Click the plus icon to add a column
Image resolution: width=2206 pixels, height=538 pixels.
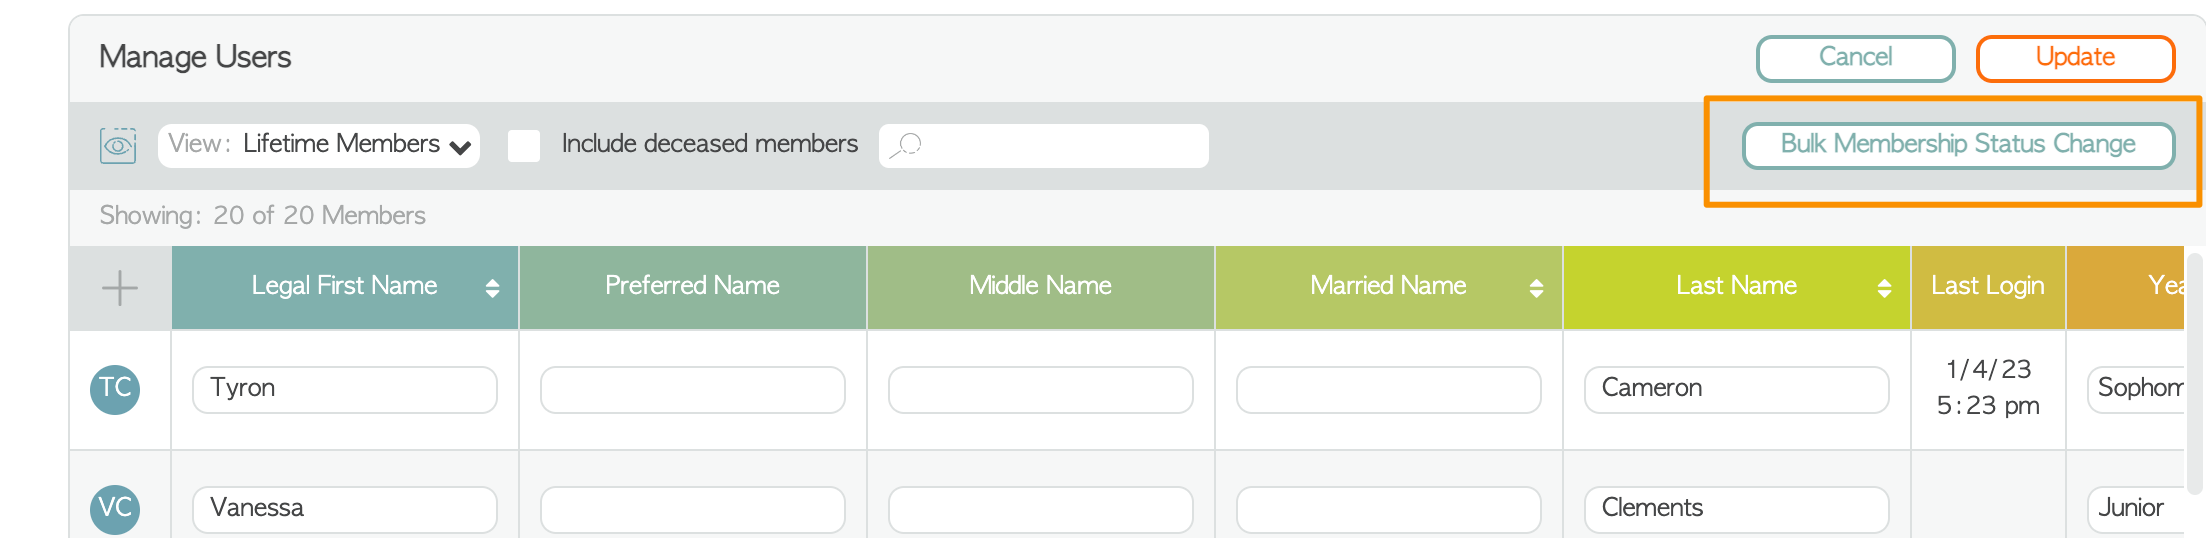tap(120, 288)
